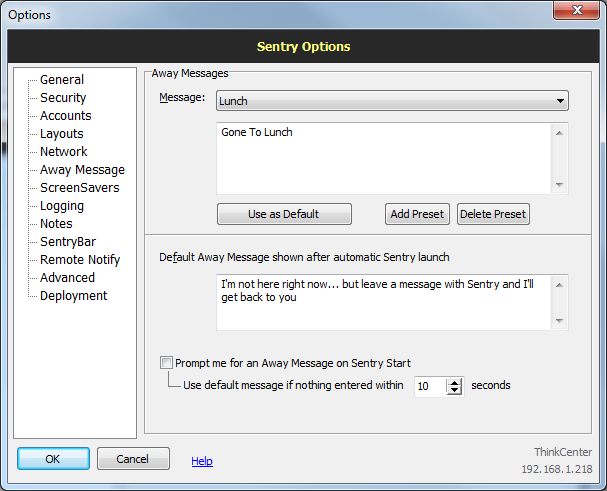This screenshot has height=491, width=607.
Task: Click scroll up arrow in preset message box
Action: coord(559,133)
